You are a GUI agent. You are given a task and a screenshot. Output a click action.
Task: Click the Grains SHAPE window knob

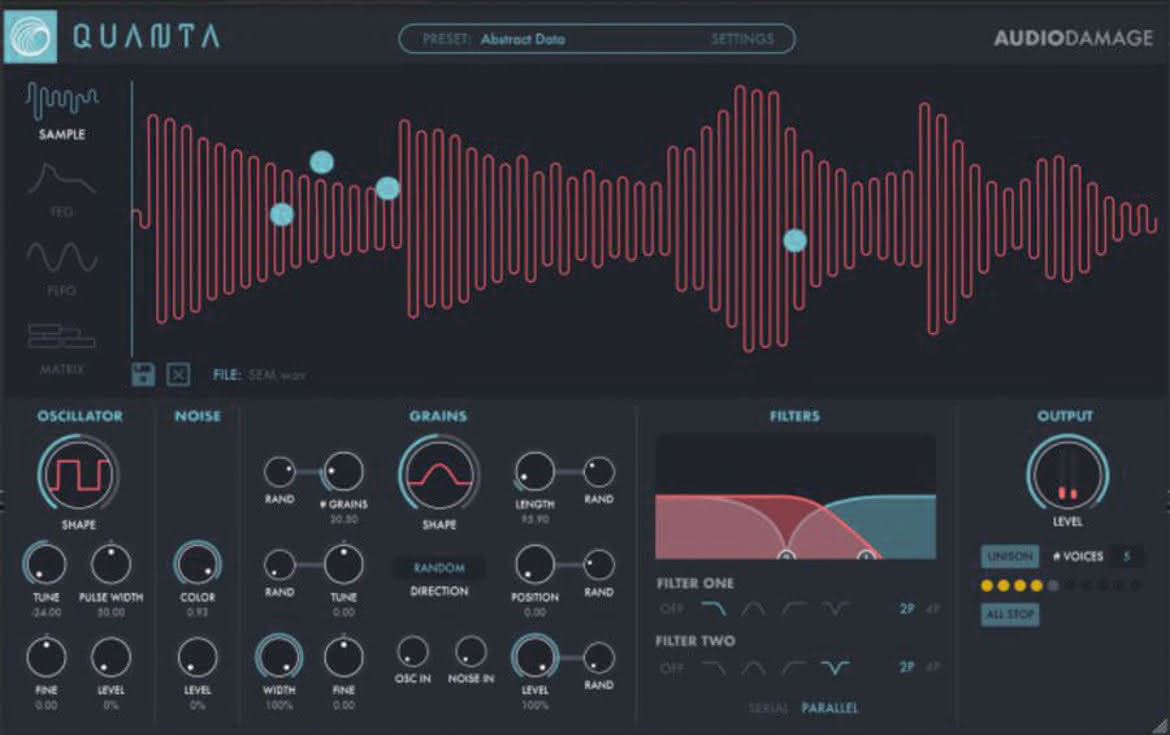(x=439, y=475)
